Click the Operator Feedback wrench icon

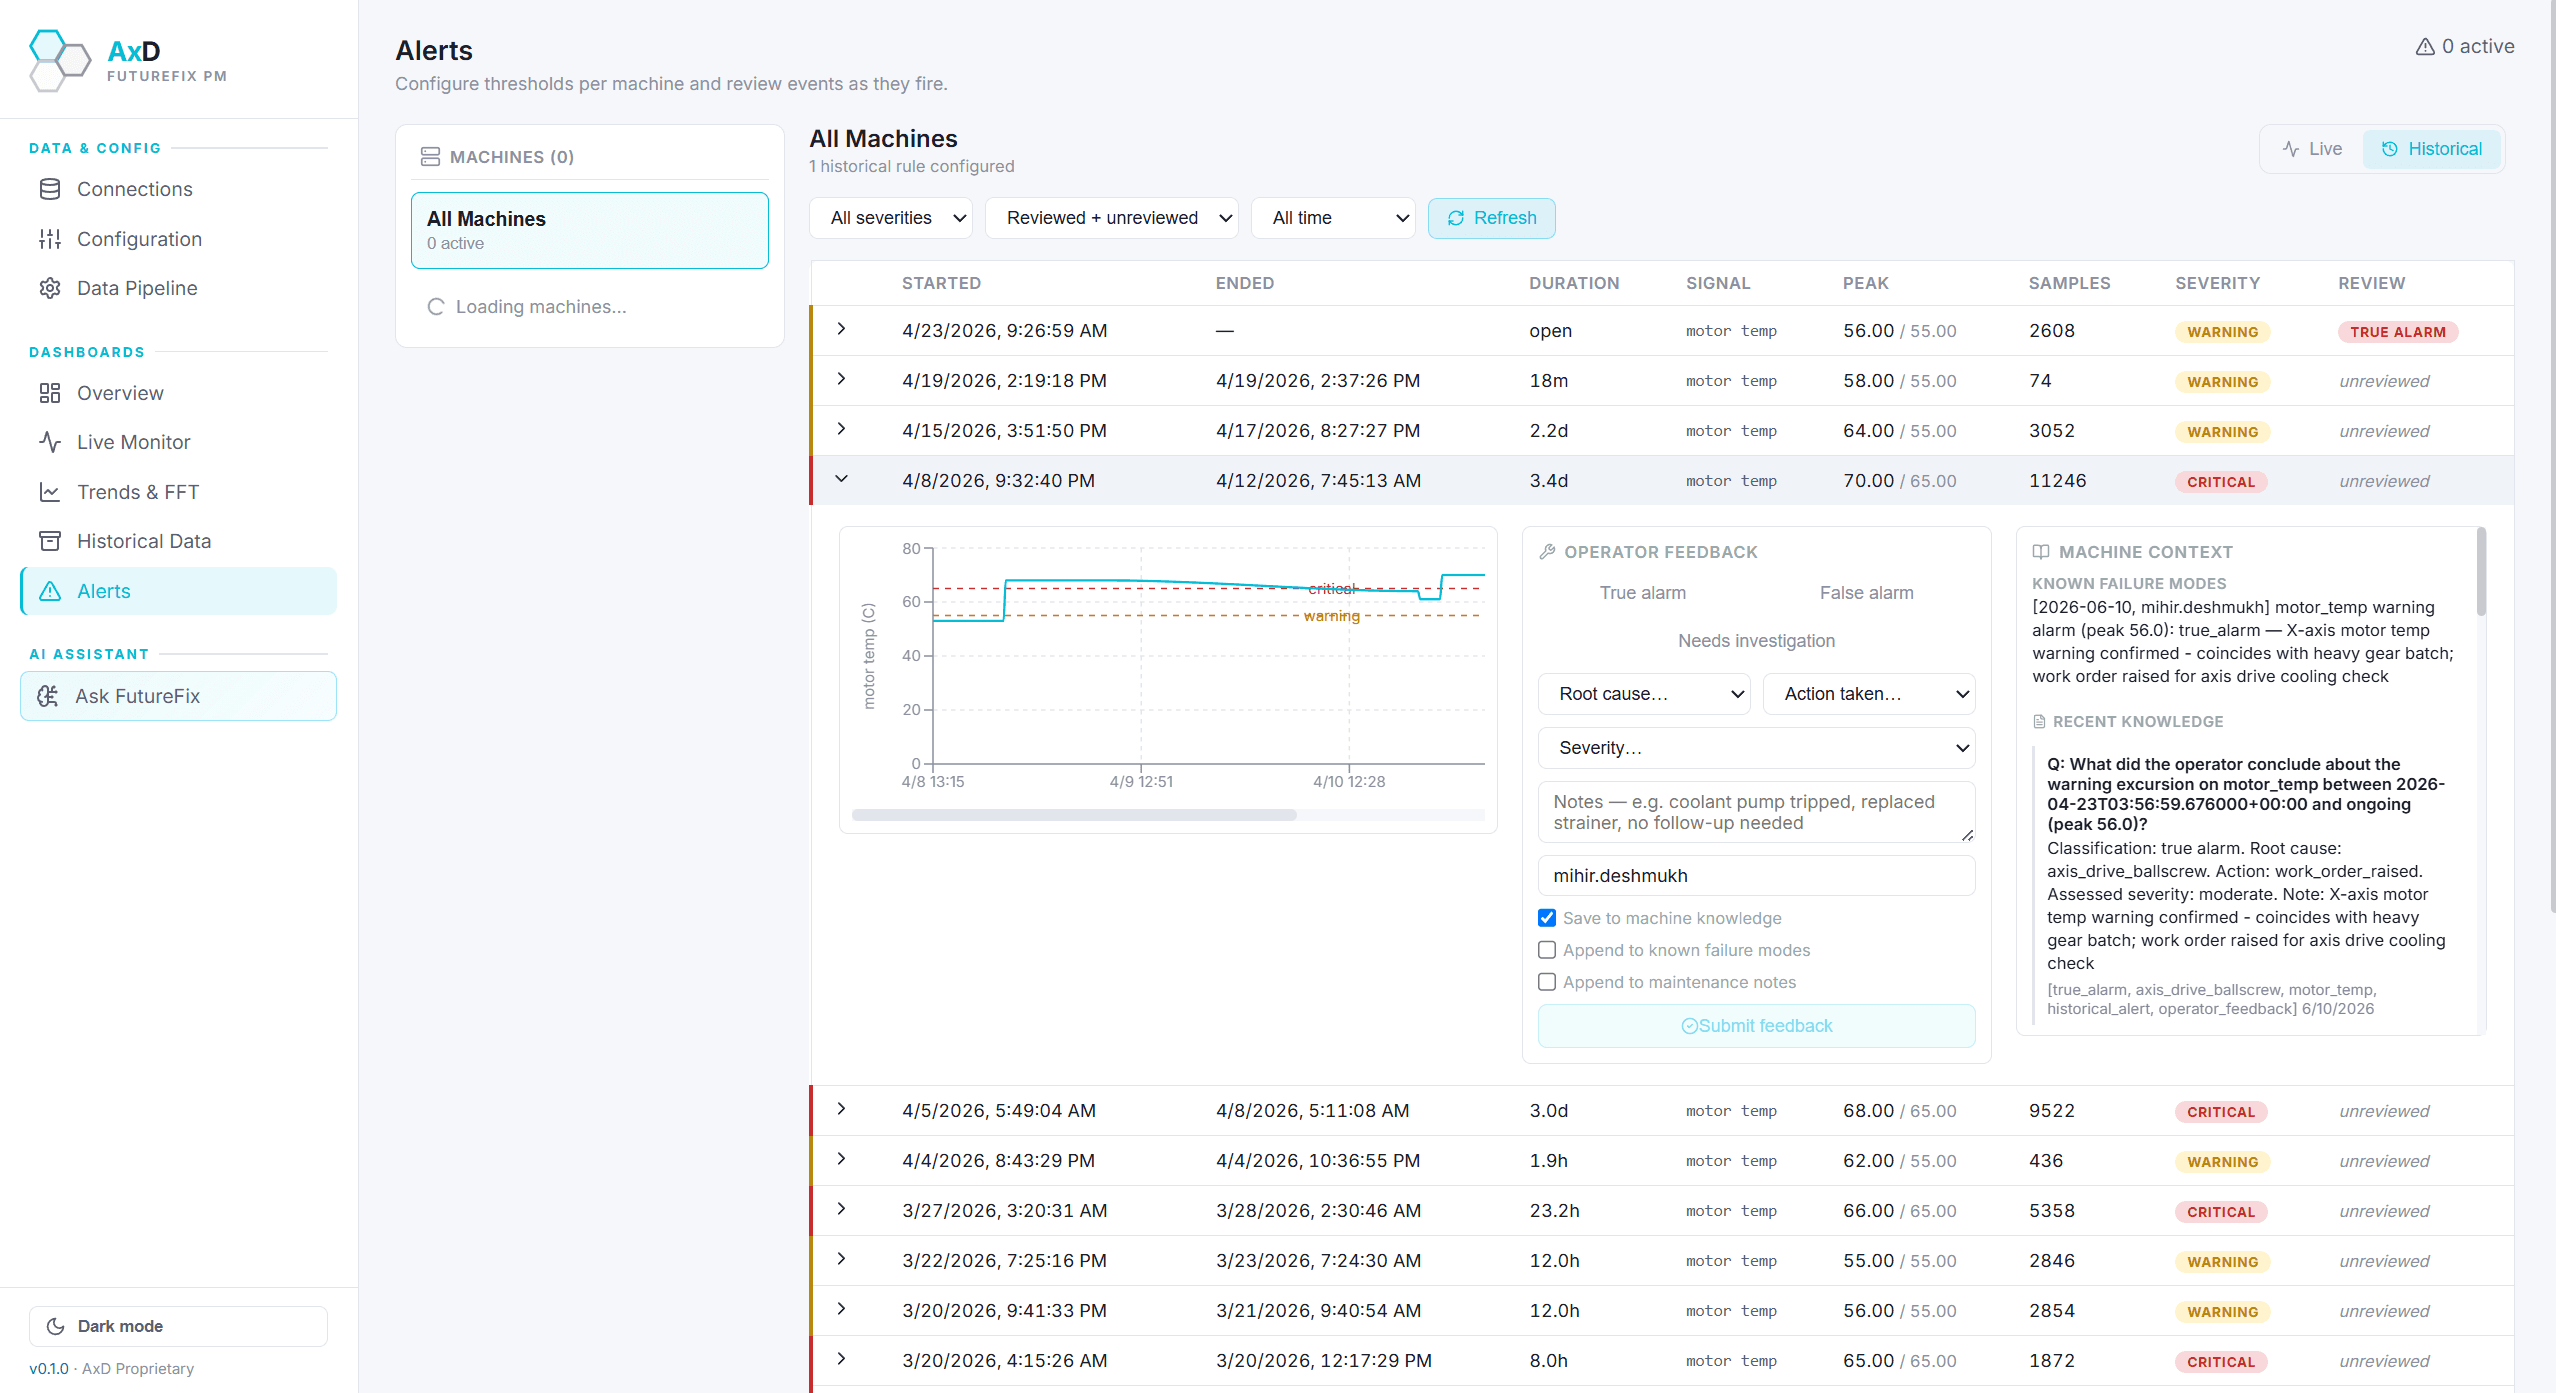click(x=1547, y=552)
